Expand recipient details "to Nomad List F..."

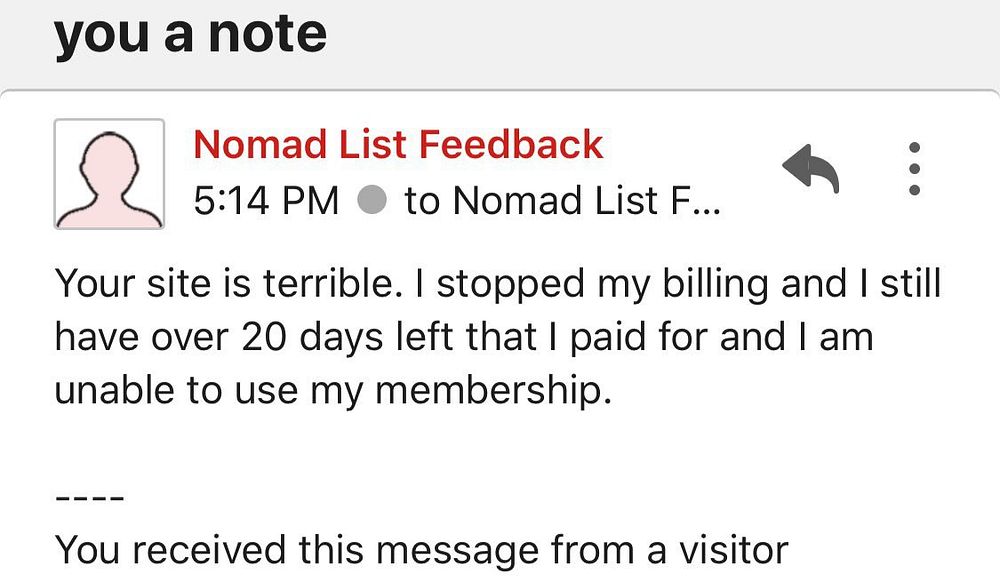coord(561,201)
